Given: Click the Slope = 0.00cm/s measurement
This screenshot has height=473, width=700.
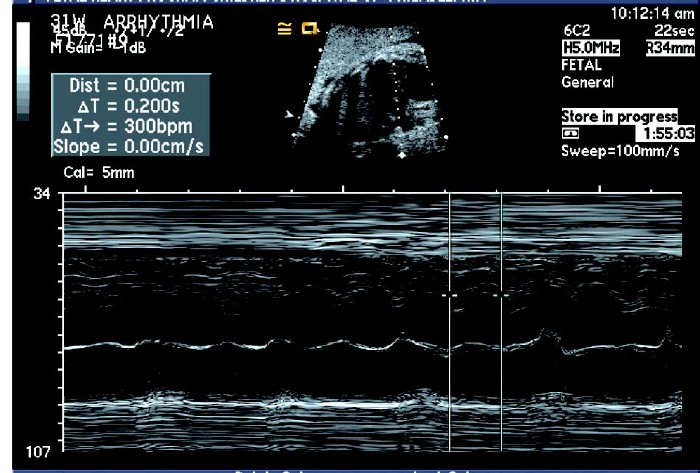Looking at the screenshot, I should [x=129, y=147].
